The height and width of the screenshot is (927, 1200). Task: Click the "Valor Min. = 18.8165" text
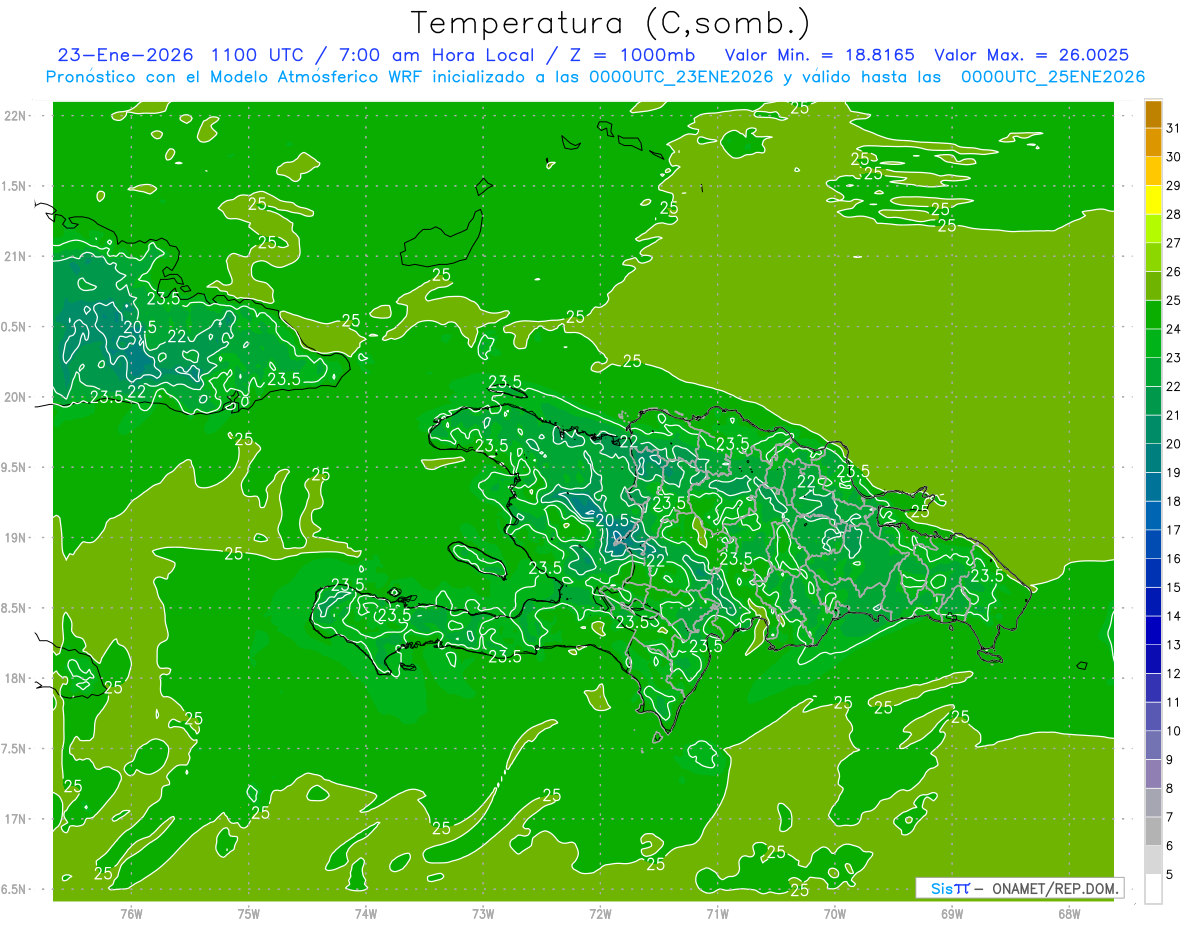[x=820, y=54]
